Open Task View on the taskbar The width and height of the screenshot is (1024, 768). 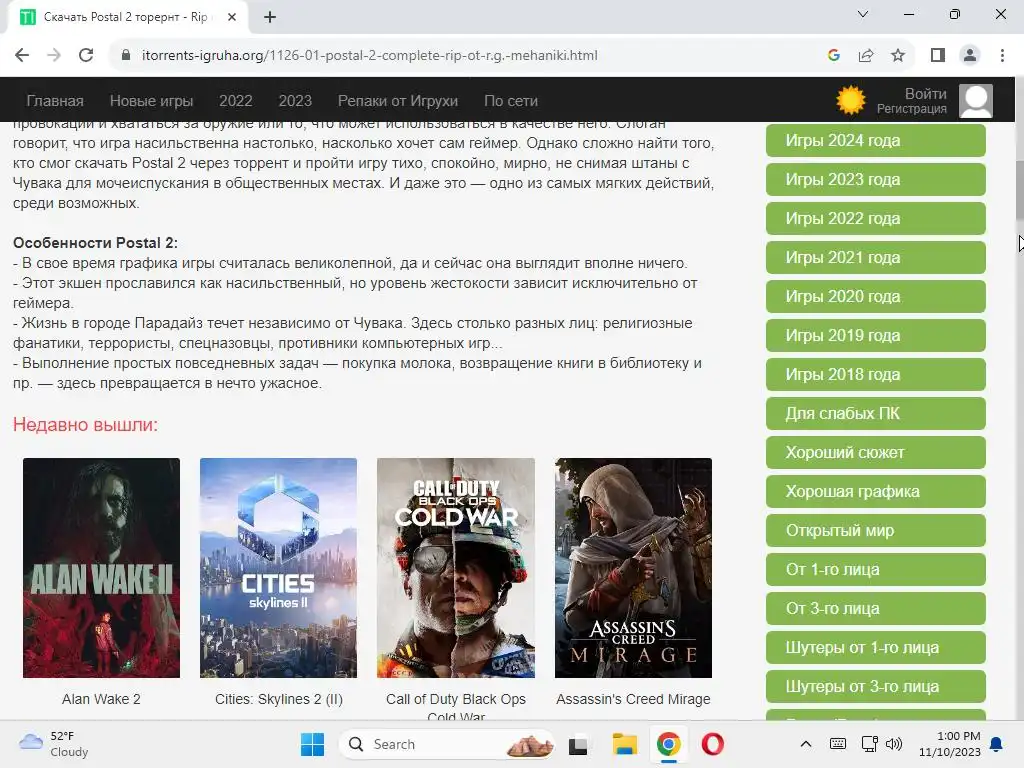click(x=578, y=744)
